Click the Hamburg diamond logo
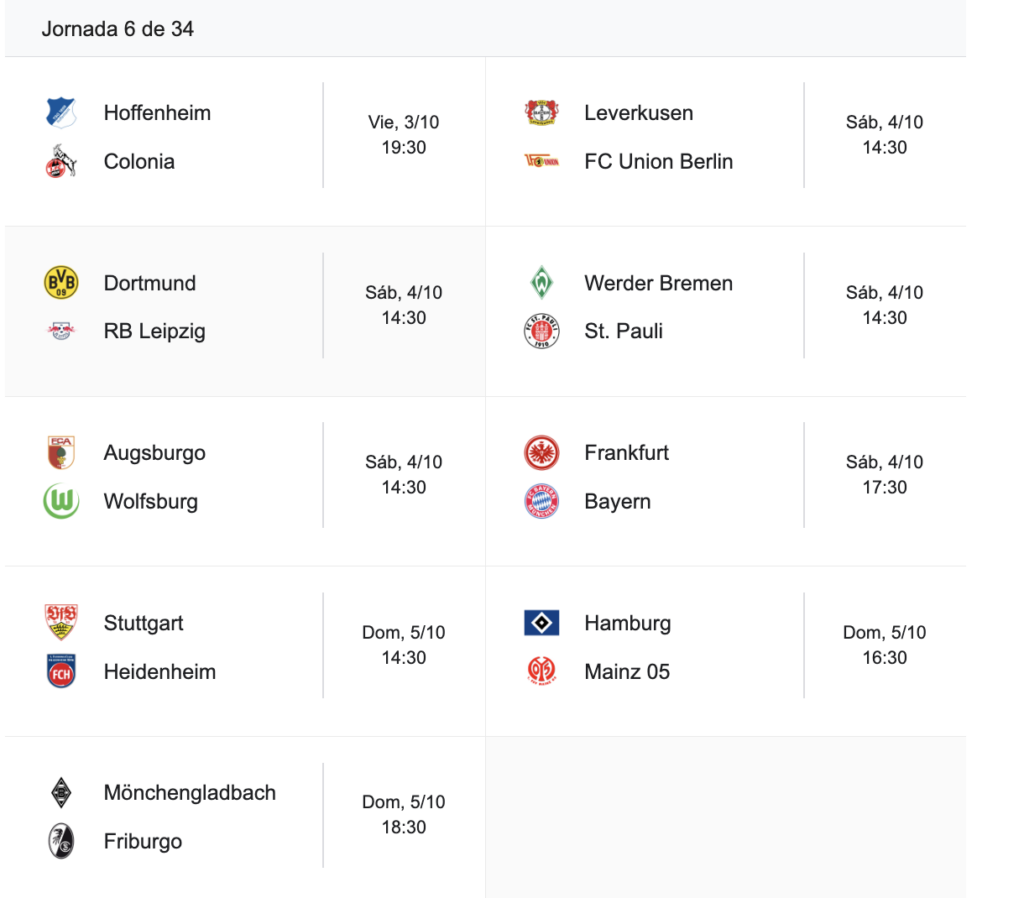Image resolution: width=1024 pixels, height=898 pixels. tap(542, 623)
